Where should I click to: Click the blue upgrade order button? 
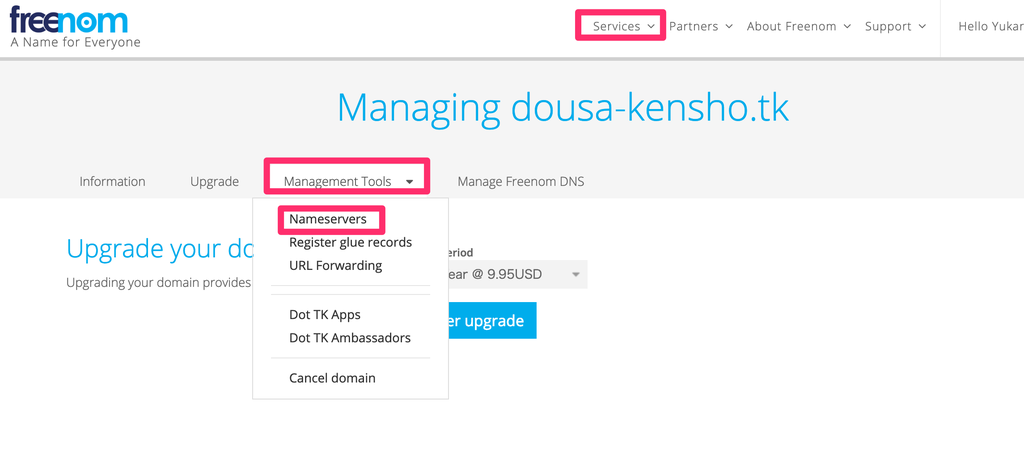(x=492, y=321)
